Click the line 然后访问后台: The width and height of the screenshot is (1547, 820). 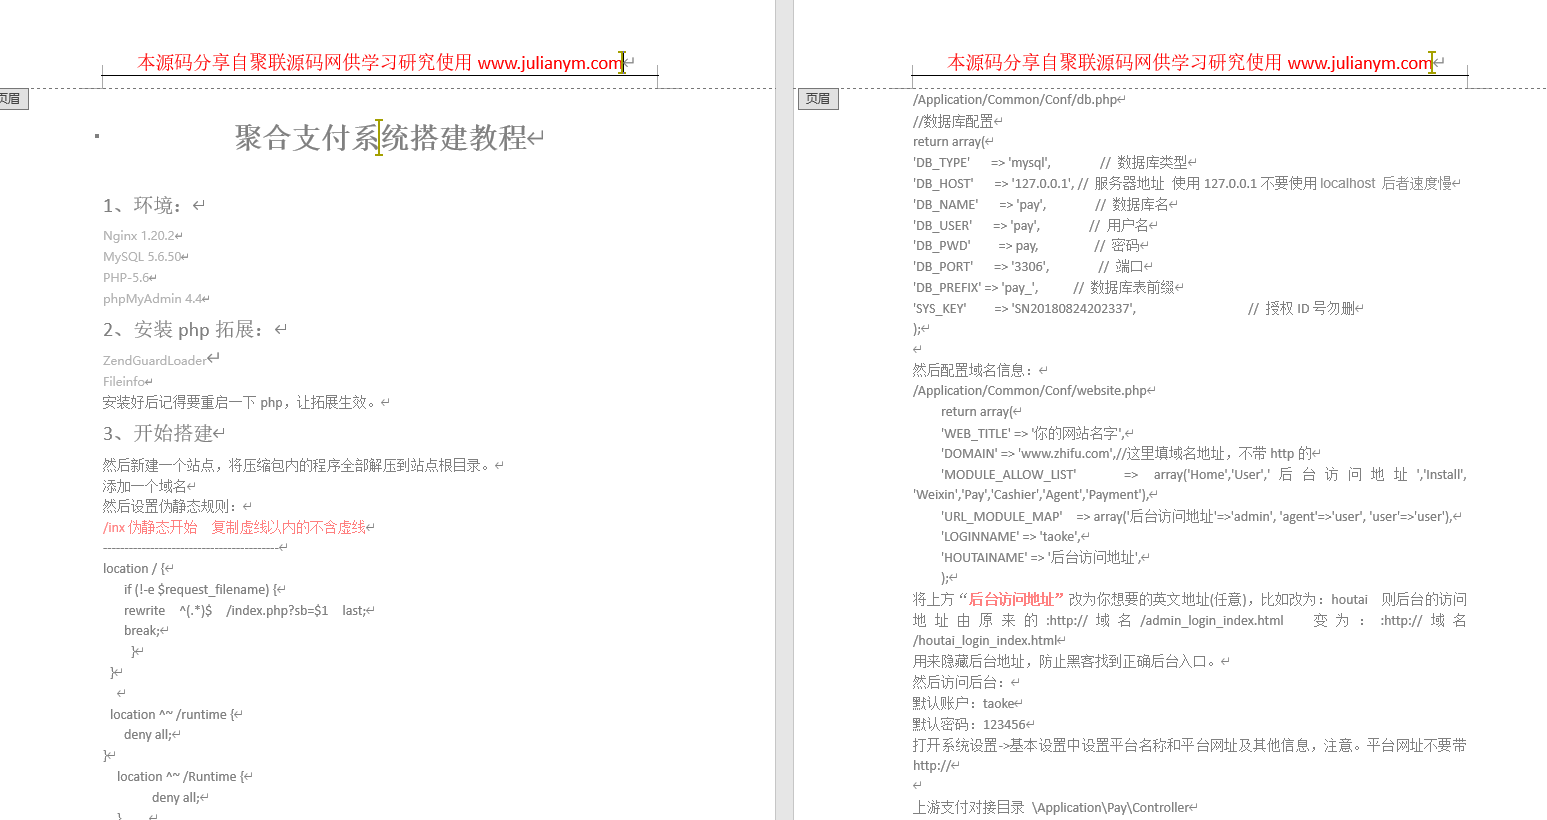(961, 682)
